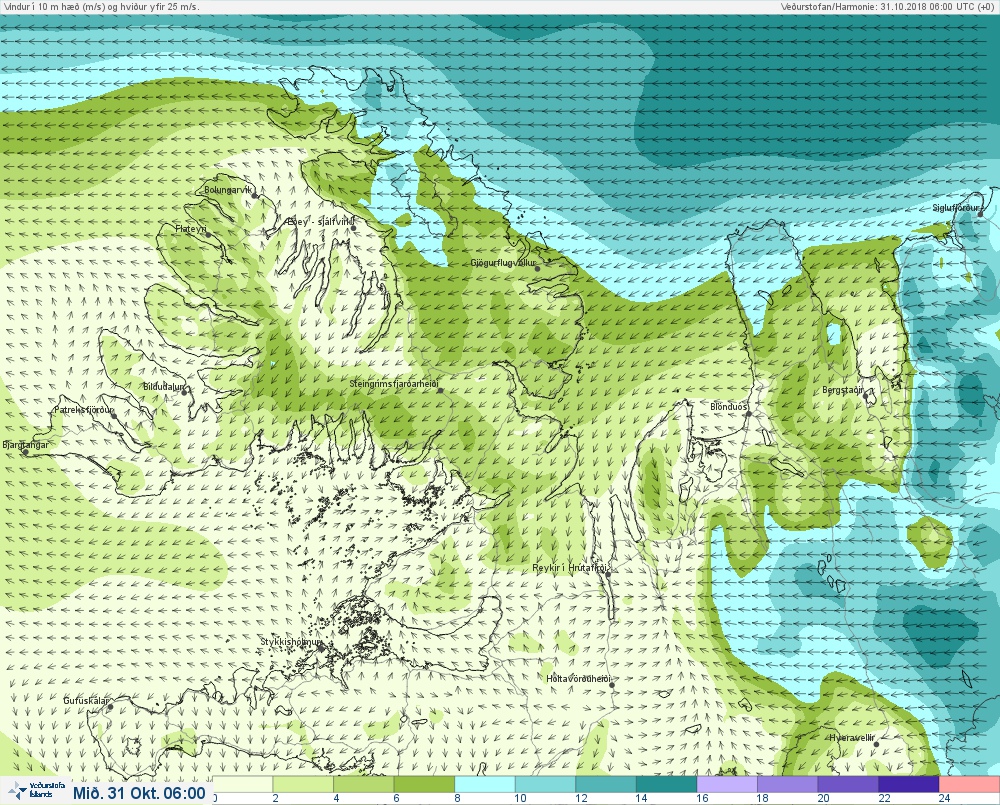Click the Bolungarvík station label
The height and width of the screenshot is (805, 1000).
click(228, 190)
